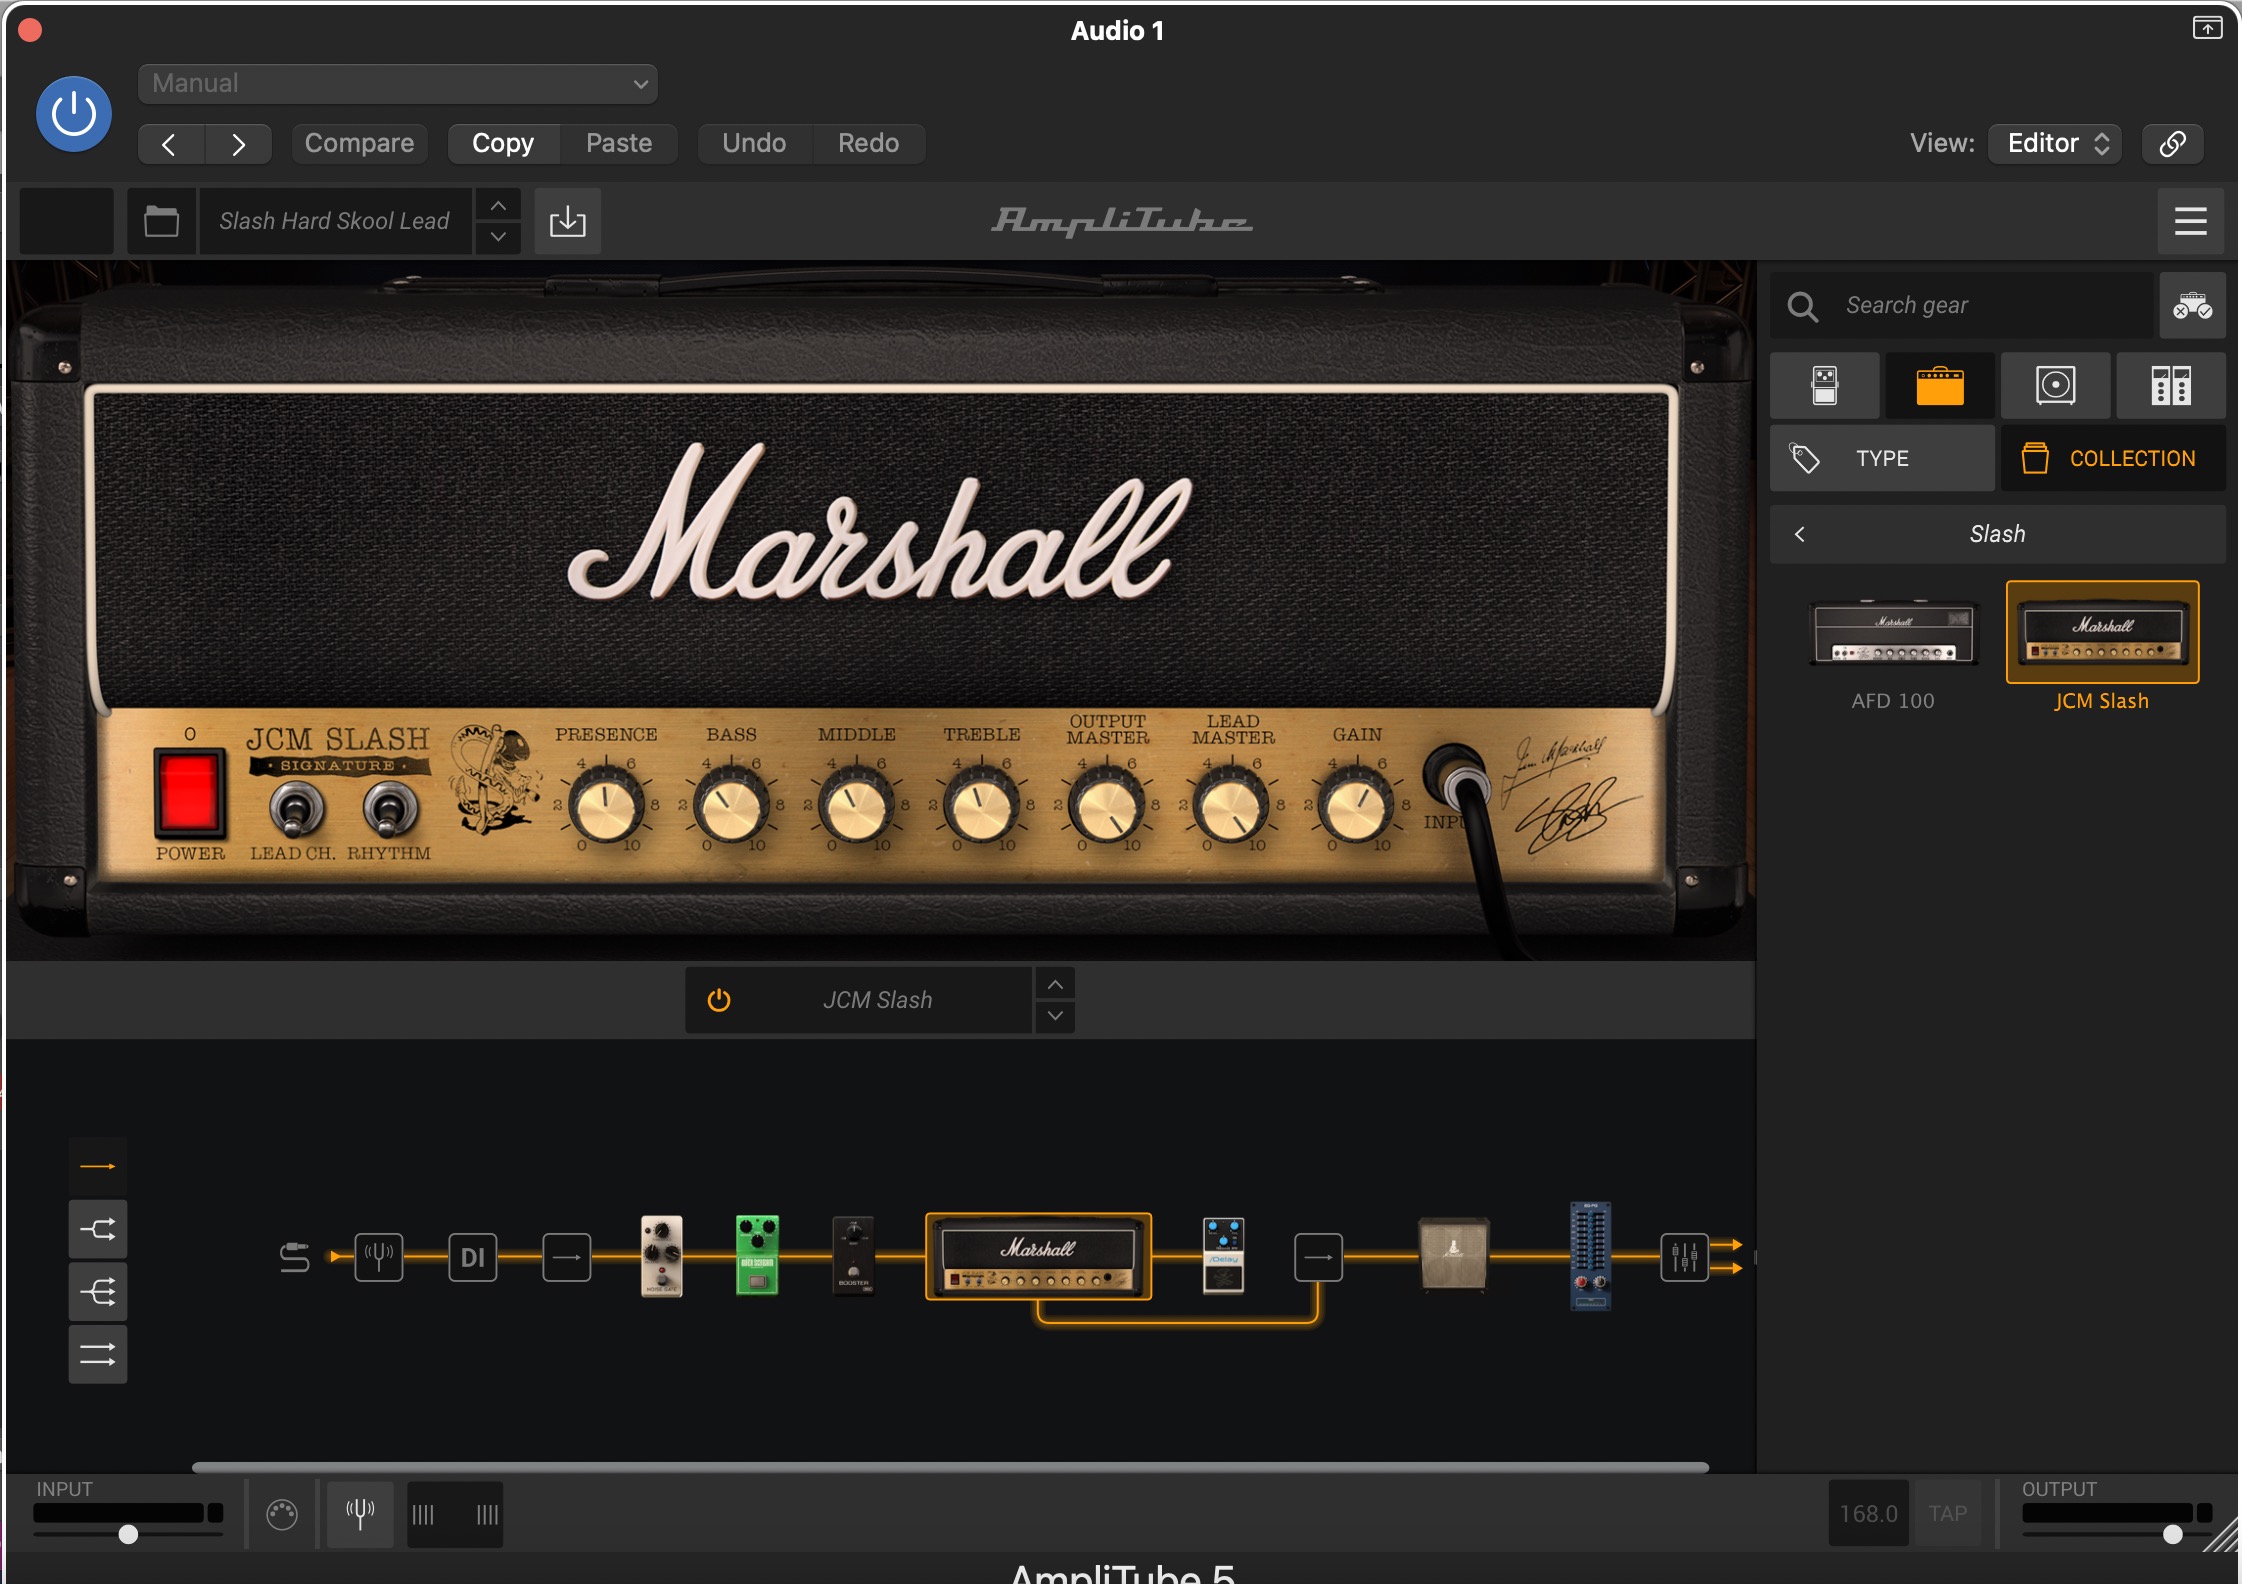Screen dimensions: 2242x1584
Task: Choose the parallel chains routing layout
Action: coord(98,1355)
